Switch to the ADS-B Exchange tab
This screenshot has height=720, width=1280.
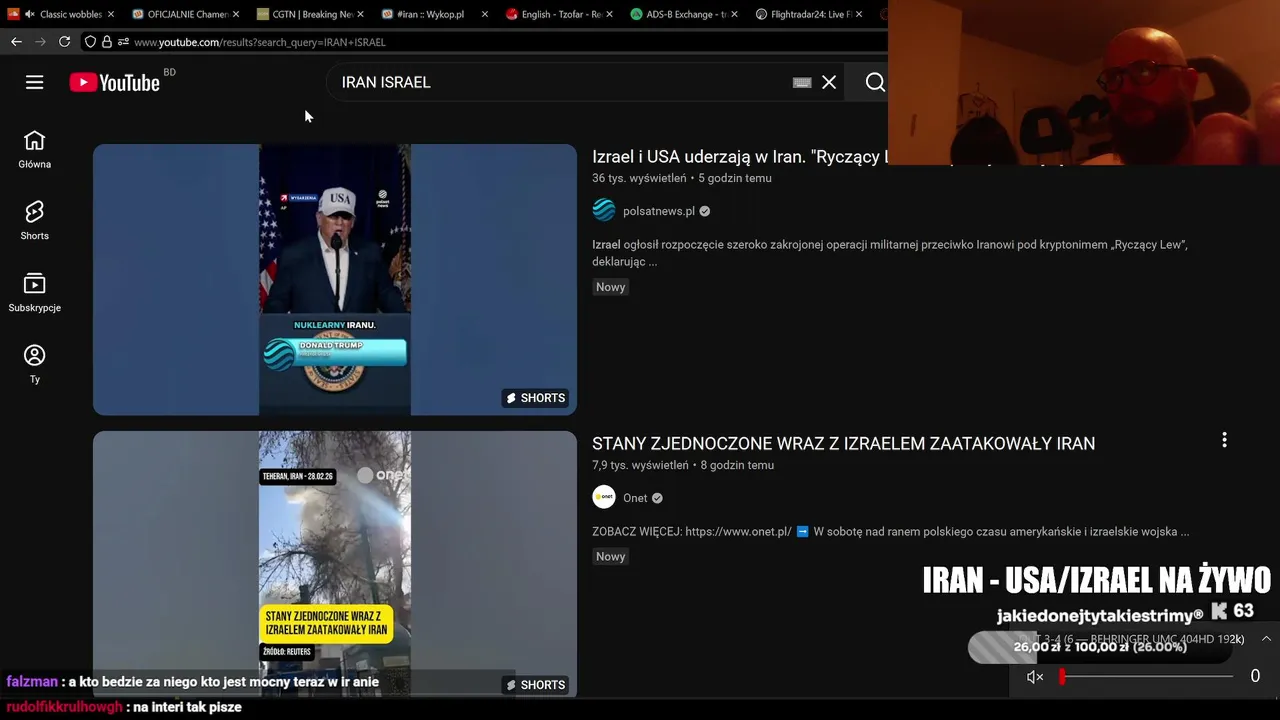(x=685, y=14)
